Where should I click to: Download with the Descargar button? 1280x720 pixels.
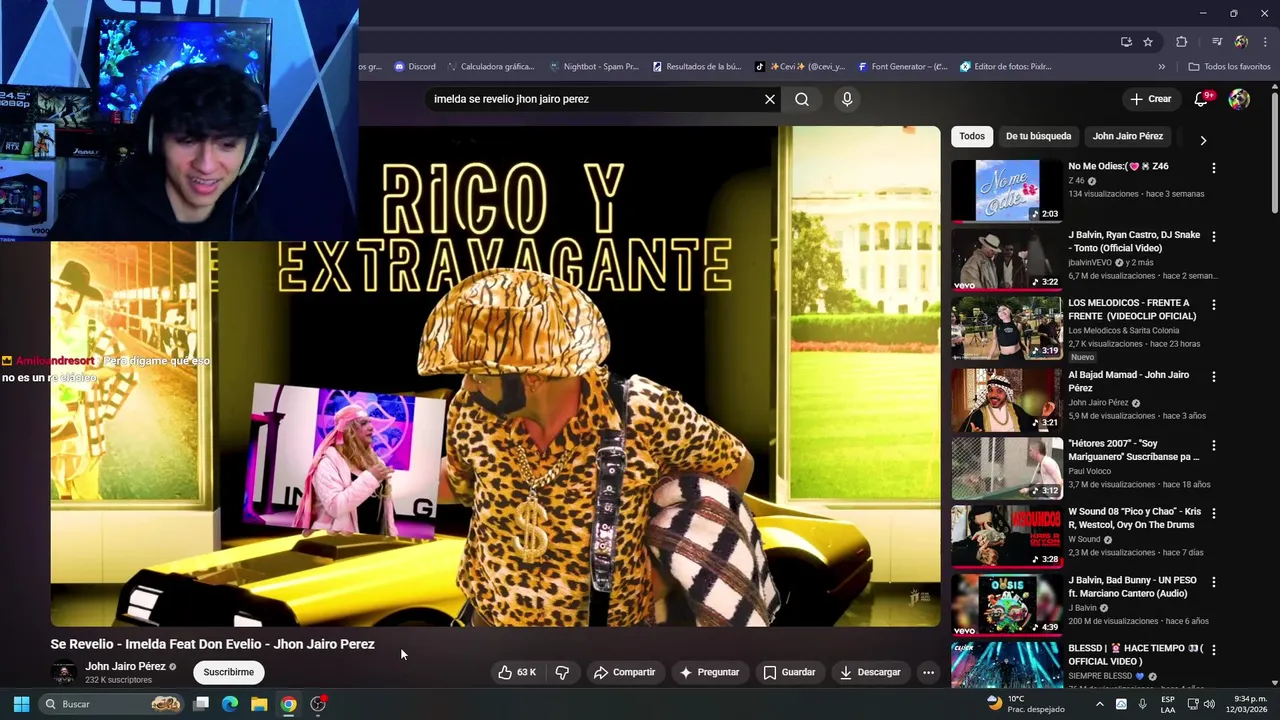(x=870, y=672)
